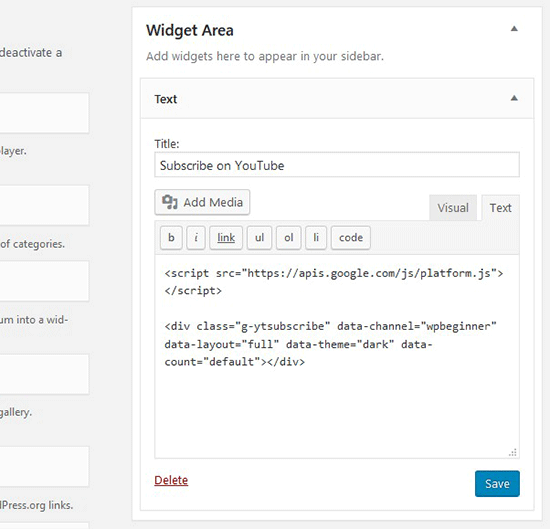550x529 pixels.
Task: Collapse the Widget Area panel arrow
Action: (x=514, y=29)
